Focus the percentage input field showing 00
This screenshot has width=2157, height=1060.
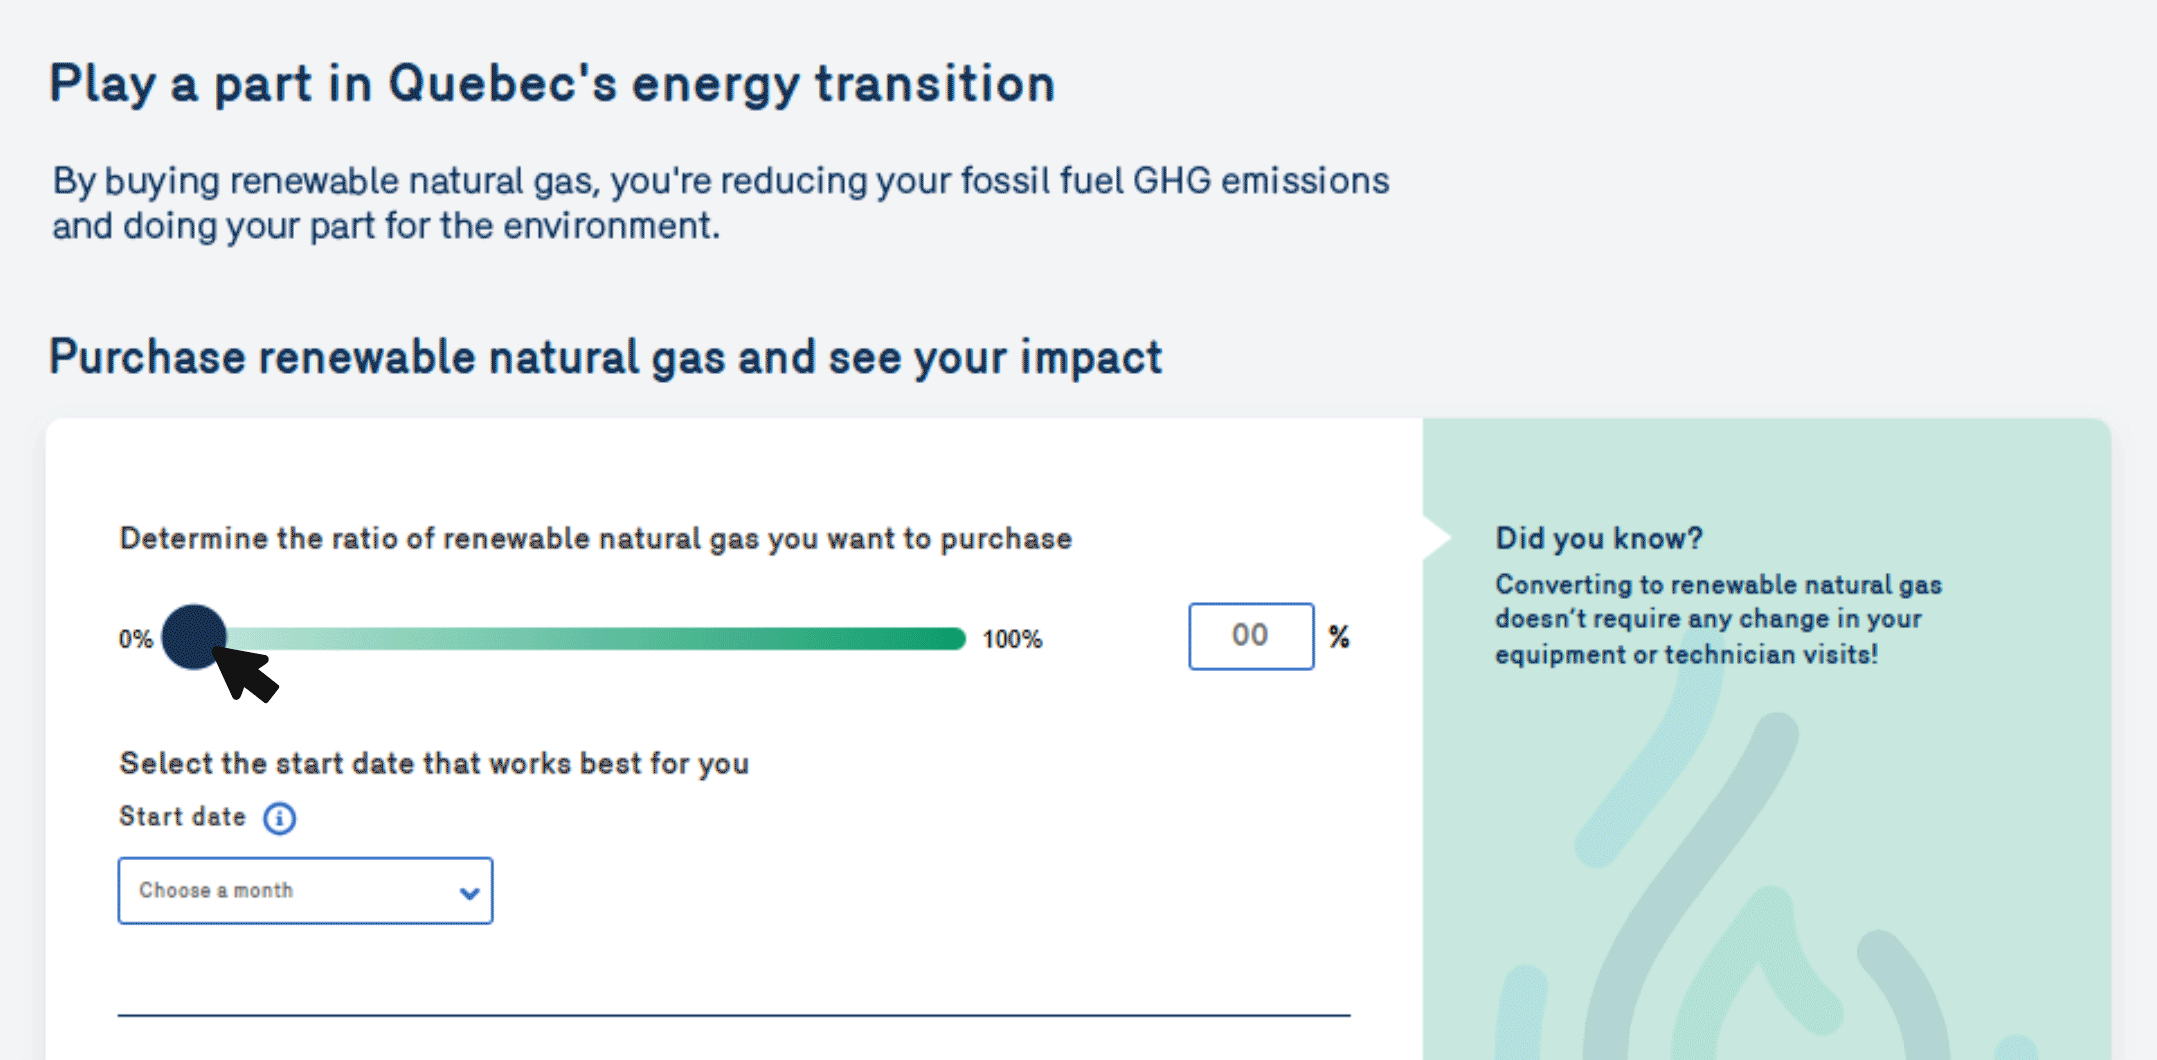click(x=1251, y=636)
